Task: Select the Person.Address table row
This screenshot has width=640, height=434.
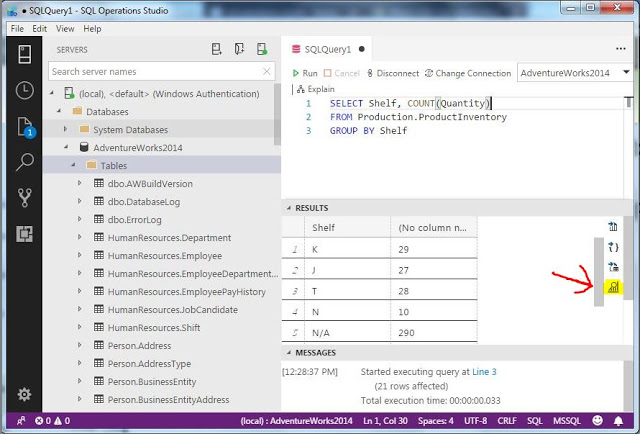Action: point(161,345)
